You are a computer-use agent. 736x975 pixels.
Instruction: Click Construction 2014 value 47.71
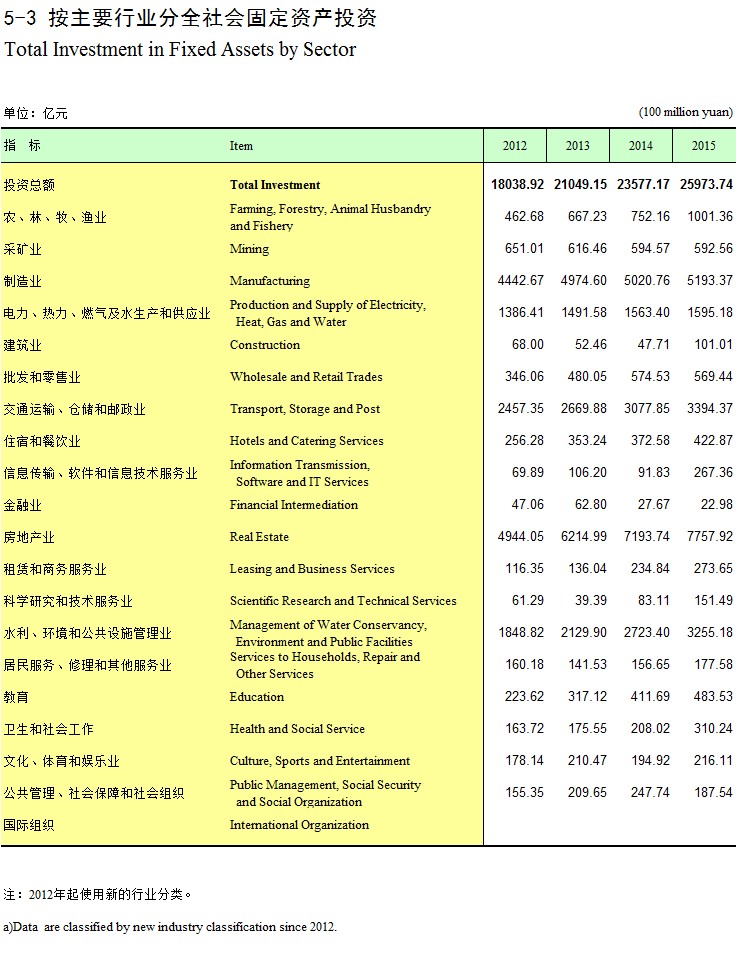click(653, 344)
